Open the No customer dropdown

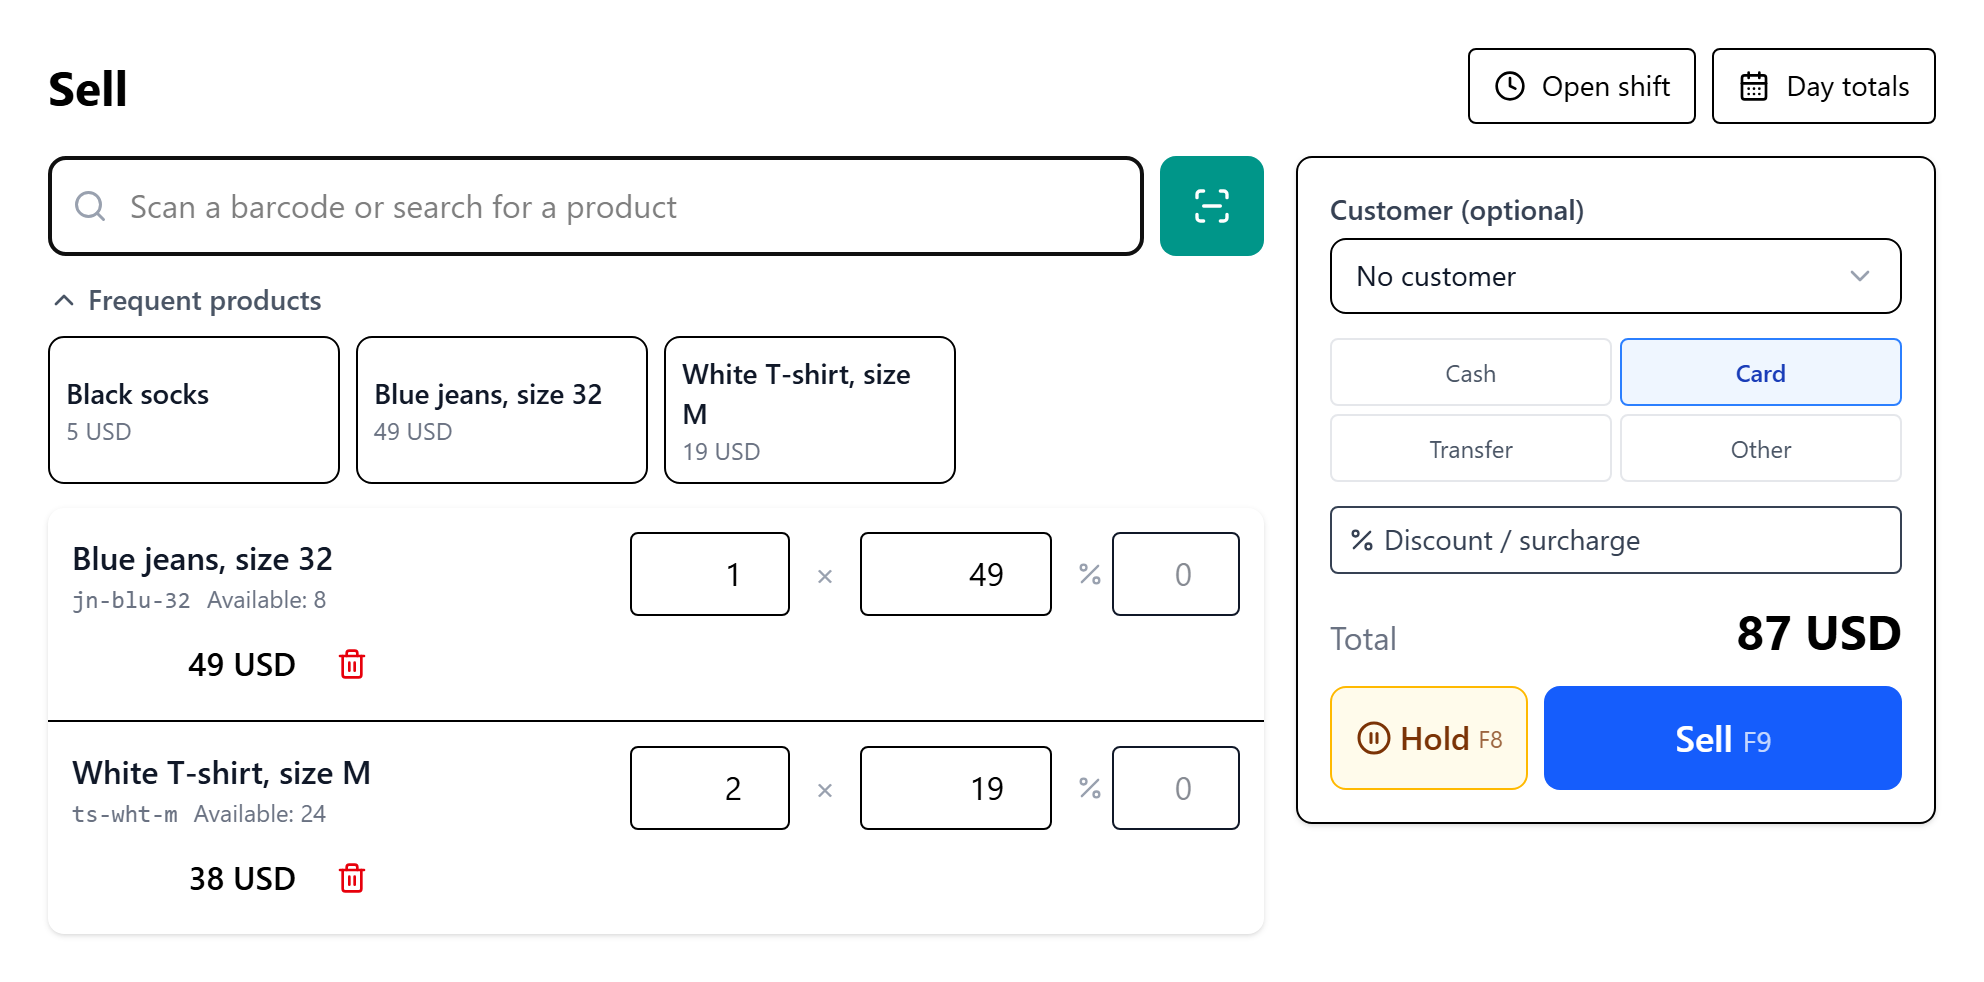tap(1615, 276)
